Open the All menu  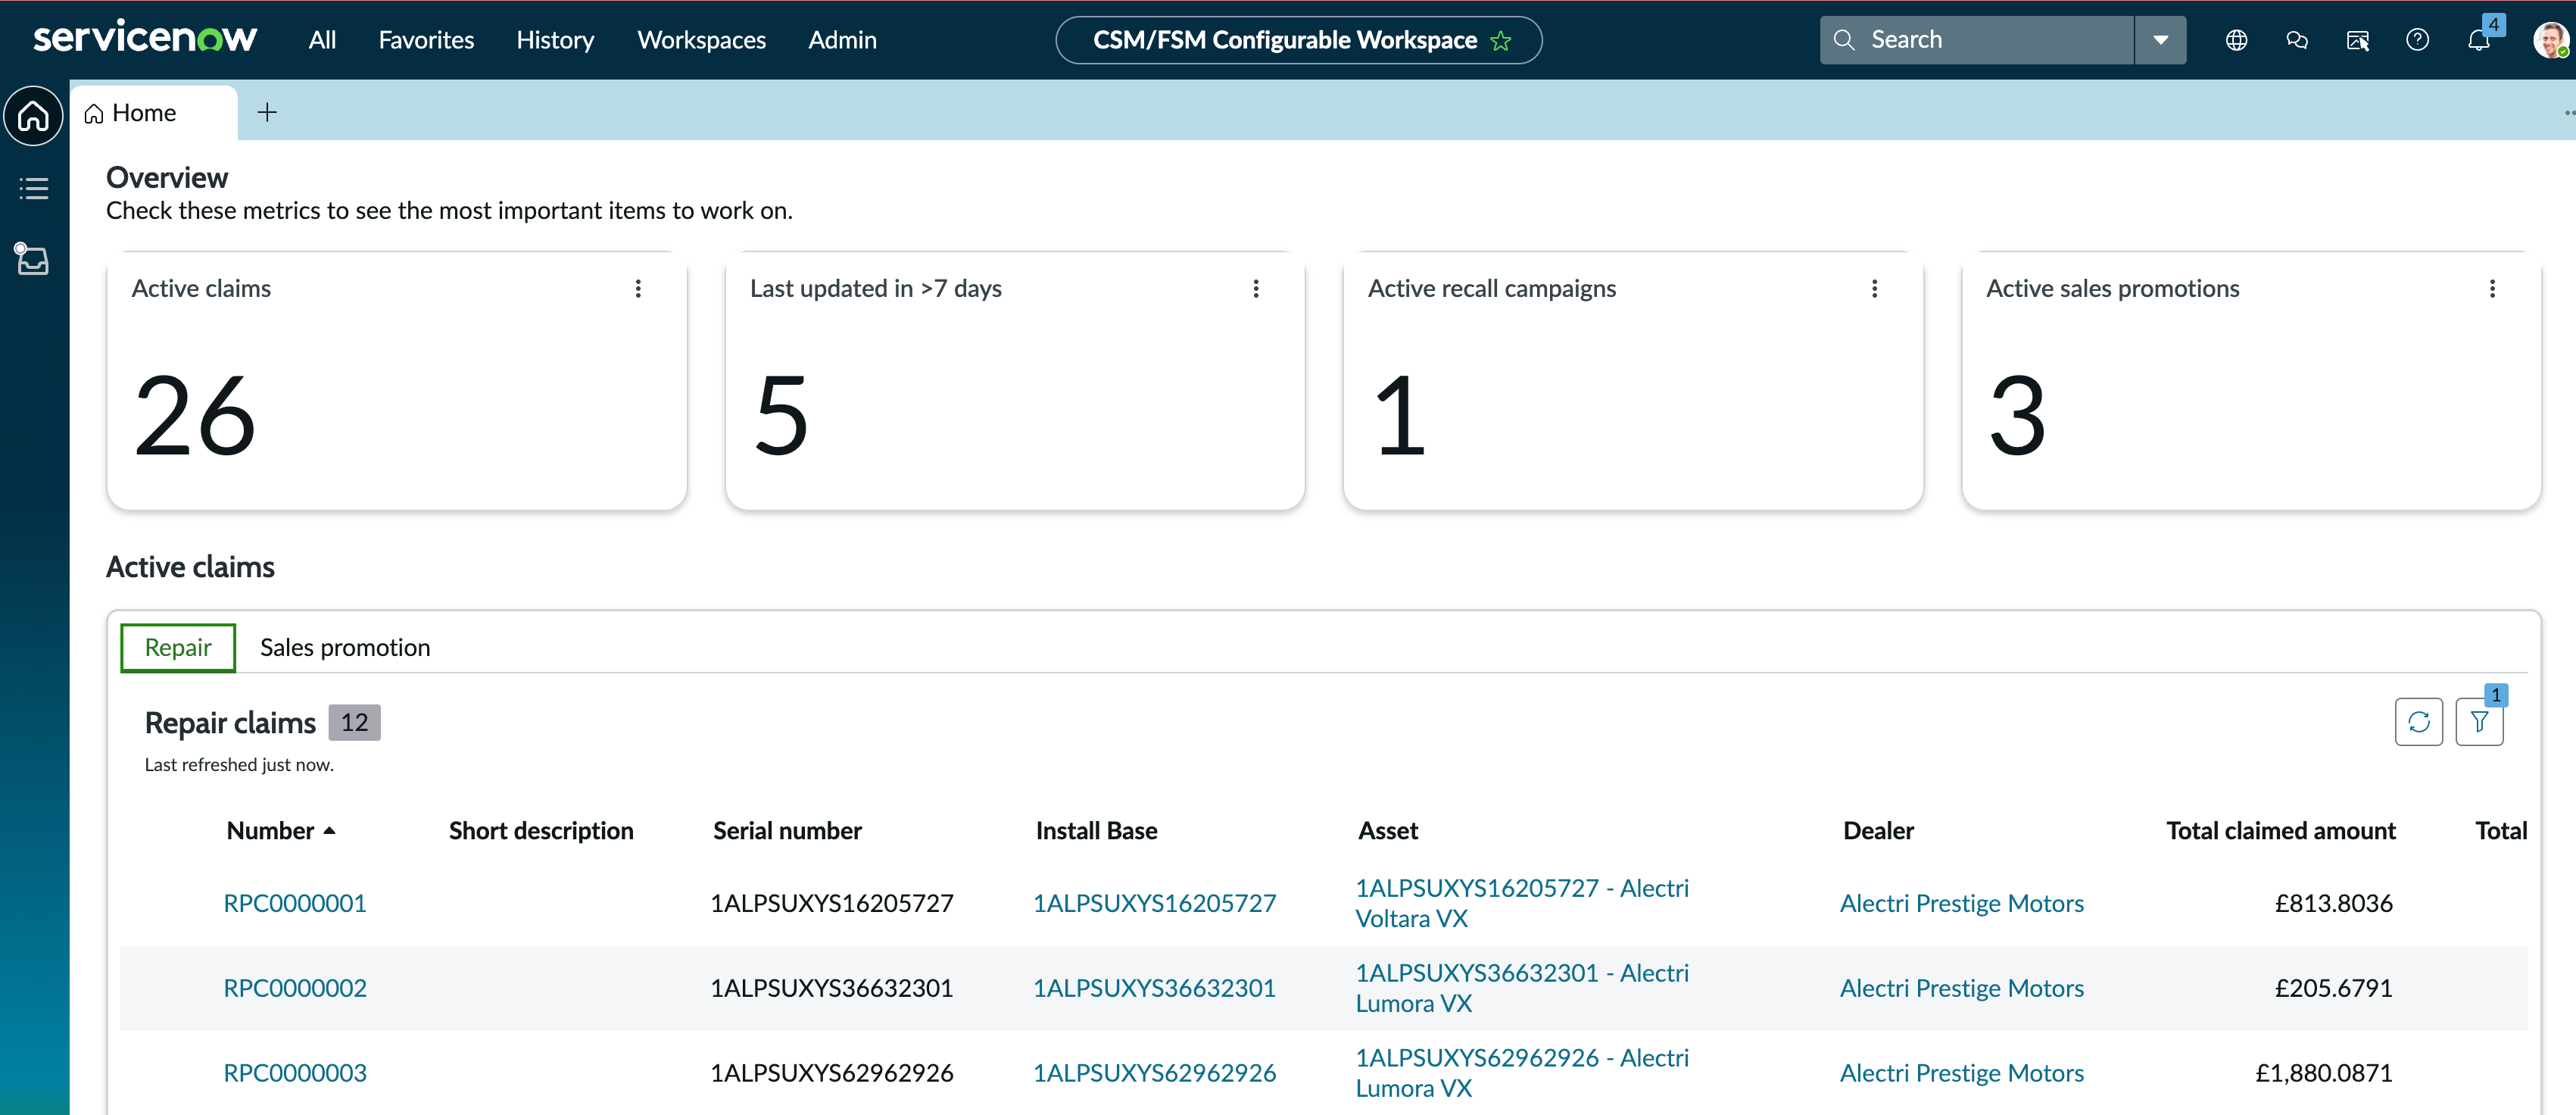click(x=322, y=40)
